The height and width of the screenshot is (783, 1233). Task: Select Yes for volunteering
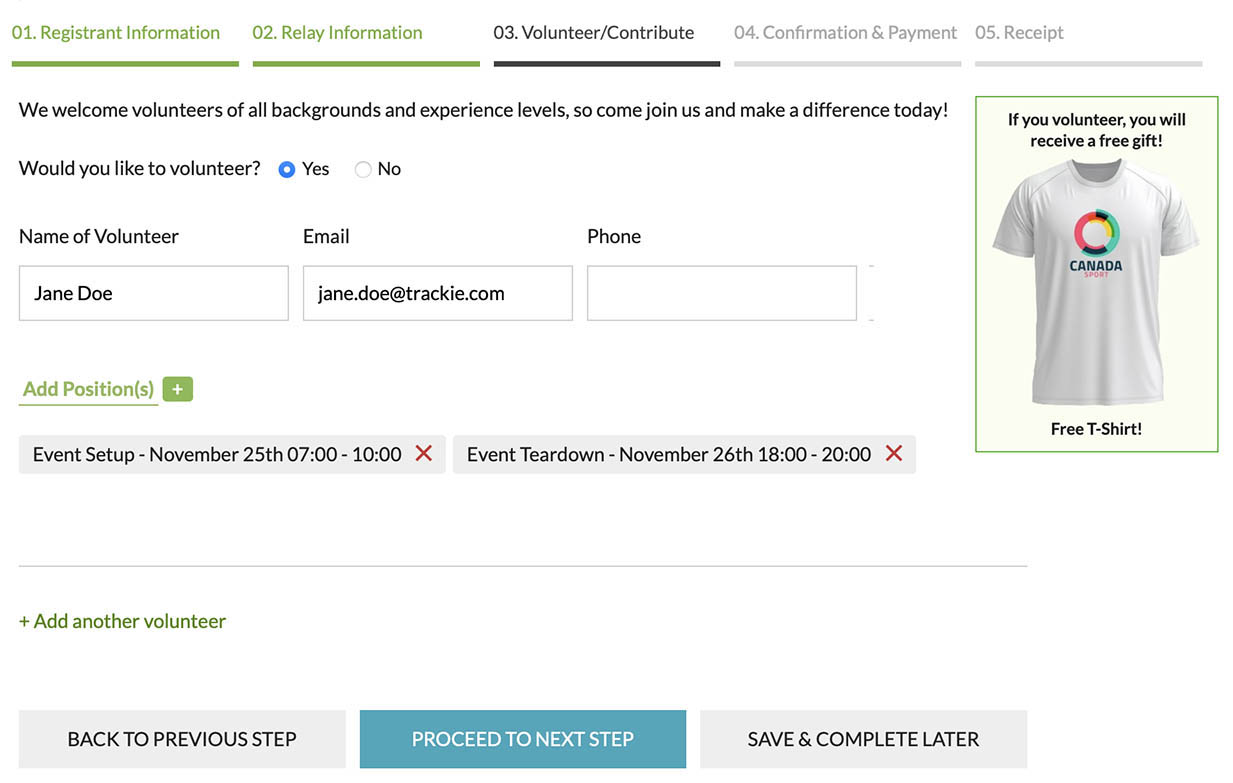coord(287,170)
